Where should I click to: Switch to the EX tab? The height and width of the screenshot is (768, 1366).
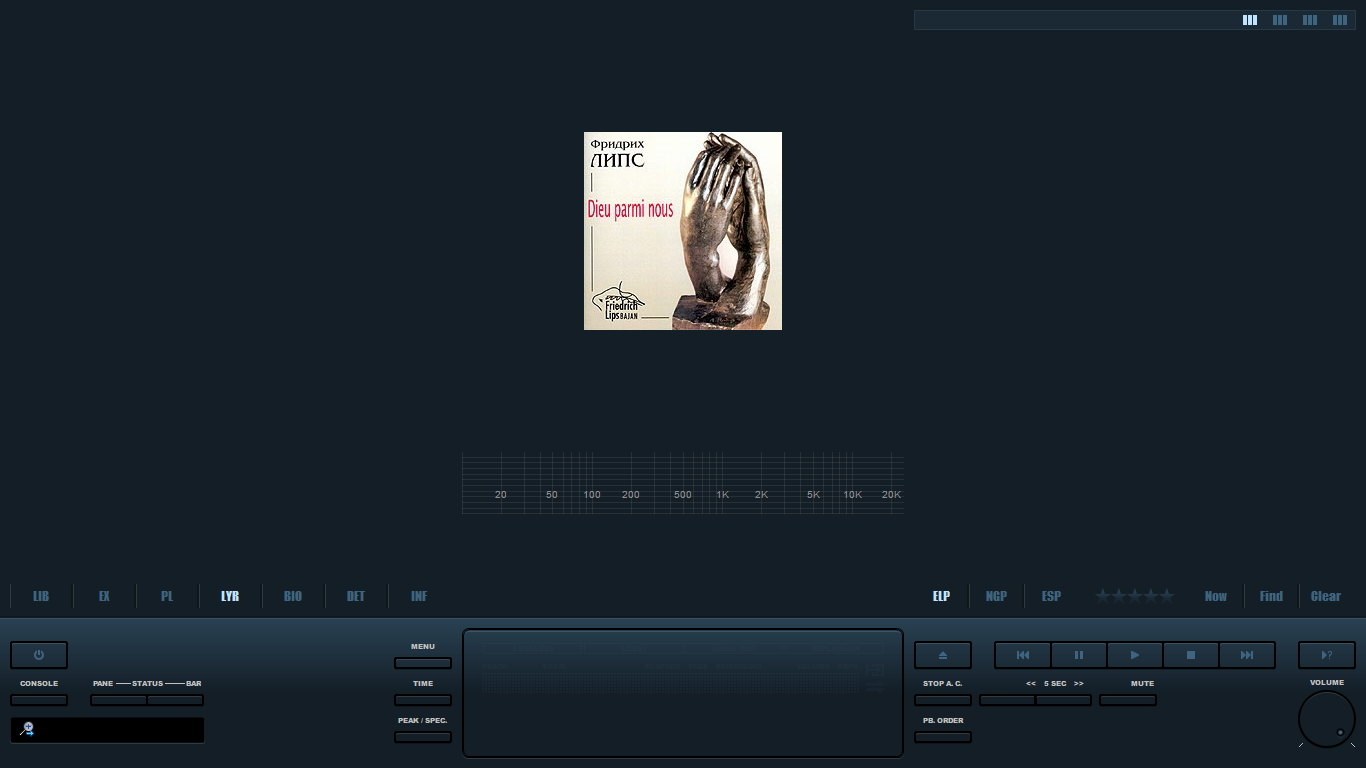[104, 596]
